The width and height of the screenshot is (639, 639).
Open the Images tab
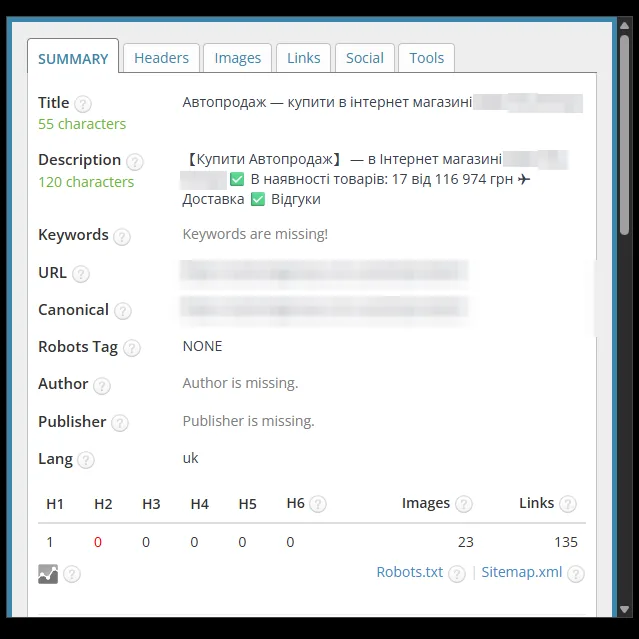point(238,58)
